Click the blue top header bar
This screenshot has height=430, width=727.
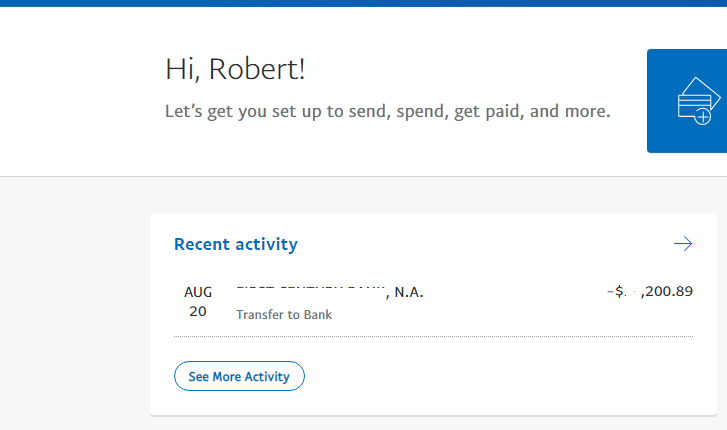[x=363, y=3]
